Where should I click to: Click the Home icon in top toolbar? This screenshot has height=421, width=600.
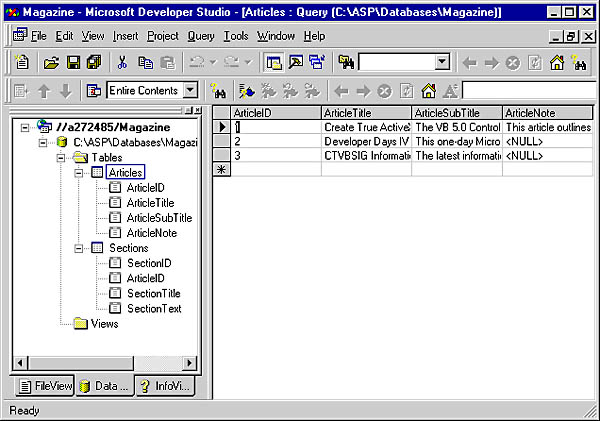(557, 62)
